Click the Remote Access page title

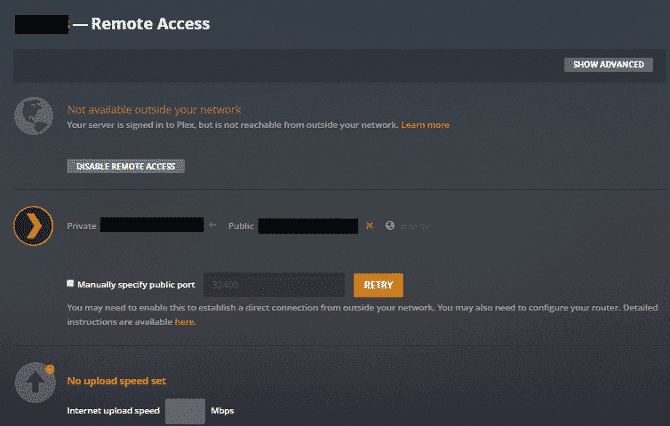tap(150, 24)
